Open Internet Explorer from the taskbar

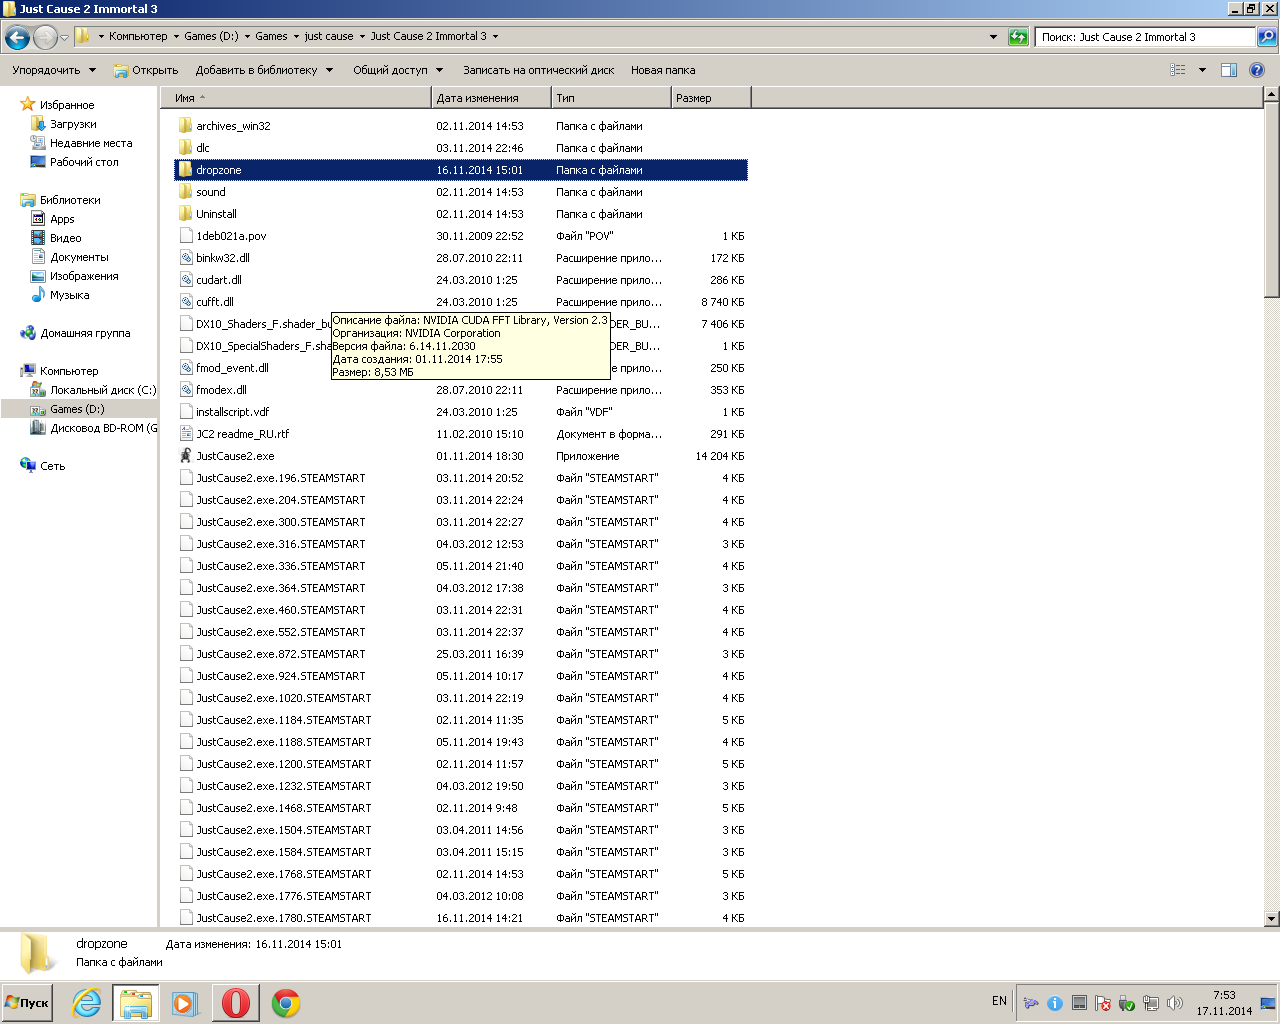point(87,1003)
